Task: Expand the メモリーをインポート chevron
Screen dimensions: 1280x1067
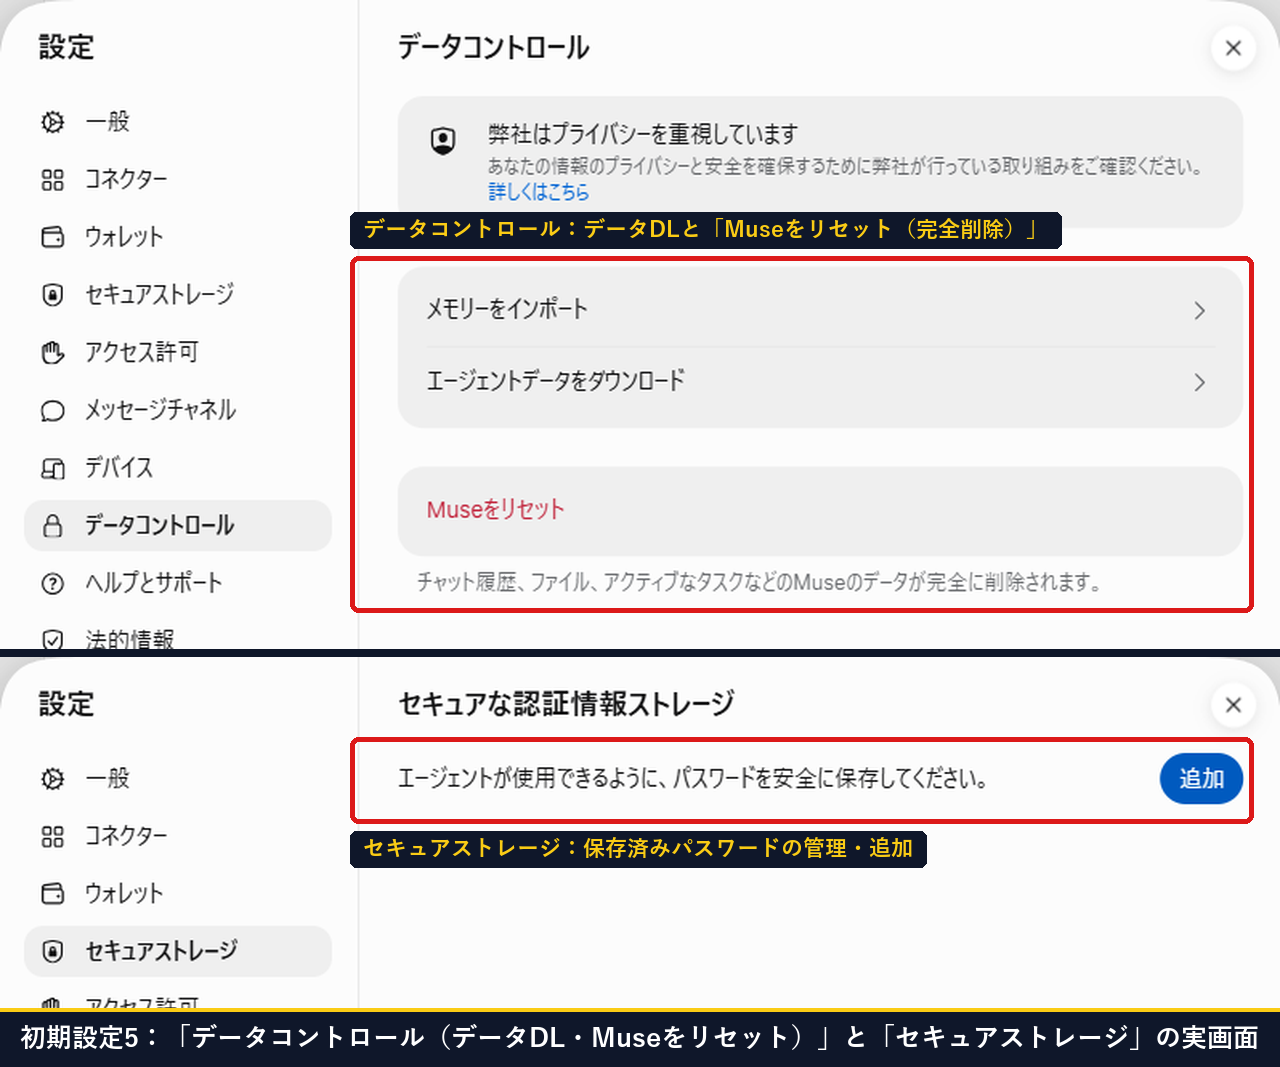Action: pos(1200,311)
